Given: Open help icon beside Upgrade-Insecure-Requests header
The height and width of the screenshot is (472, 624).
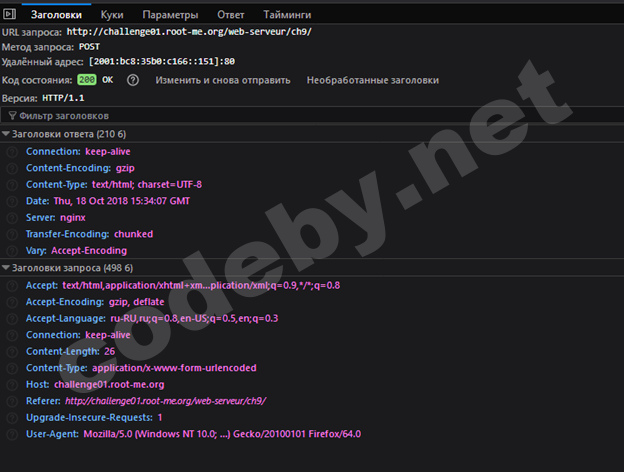Looking at the screenshot, I should (12, 418).
